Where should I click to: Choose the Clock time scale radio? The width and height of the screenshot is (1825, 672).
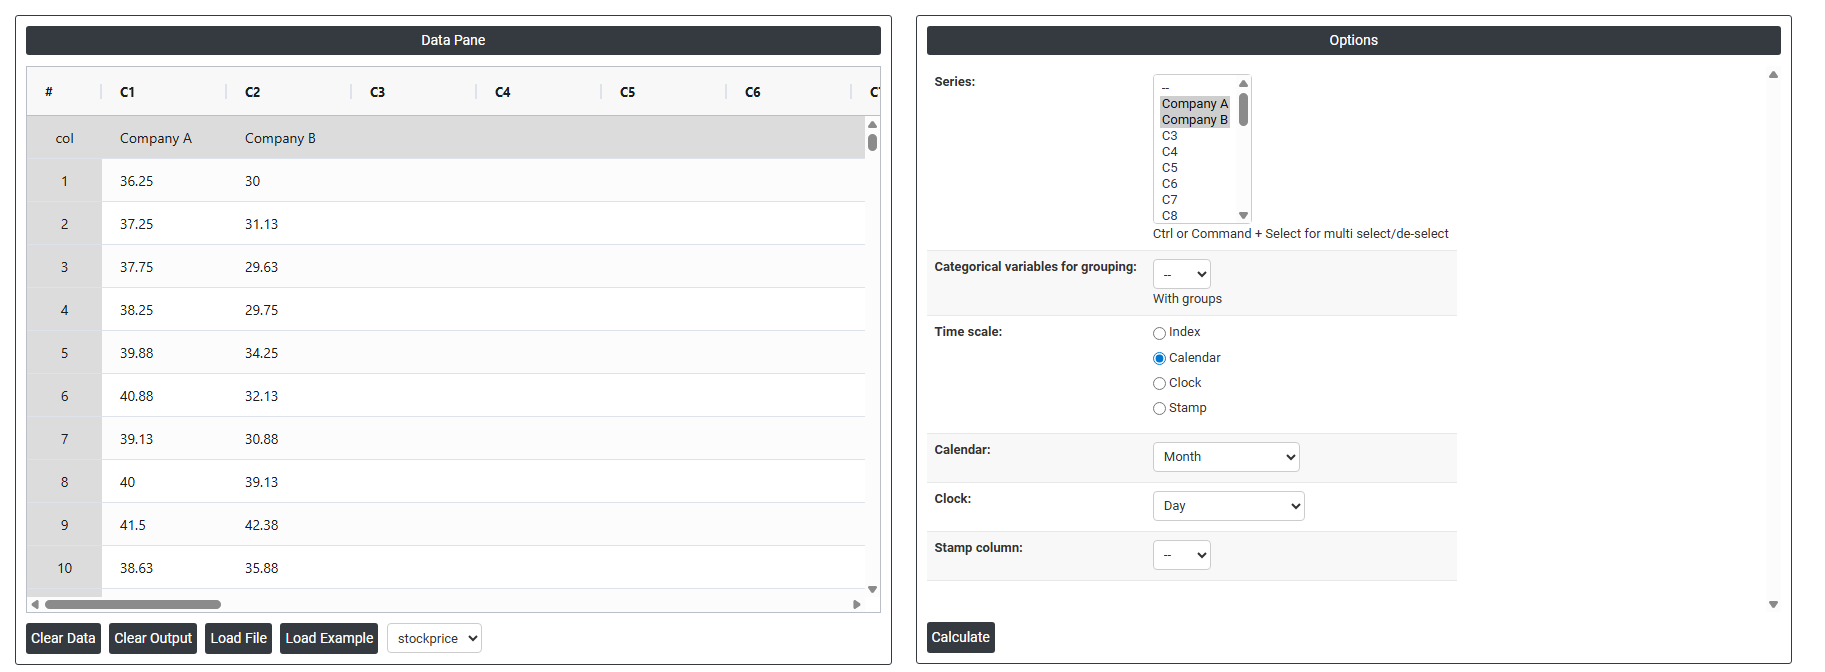(x=1159, y=384)
